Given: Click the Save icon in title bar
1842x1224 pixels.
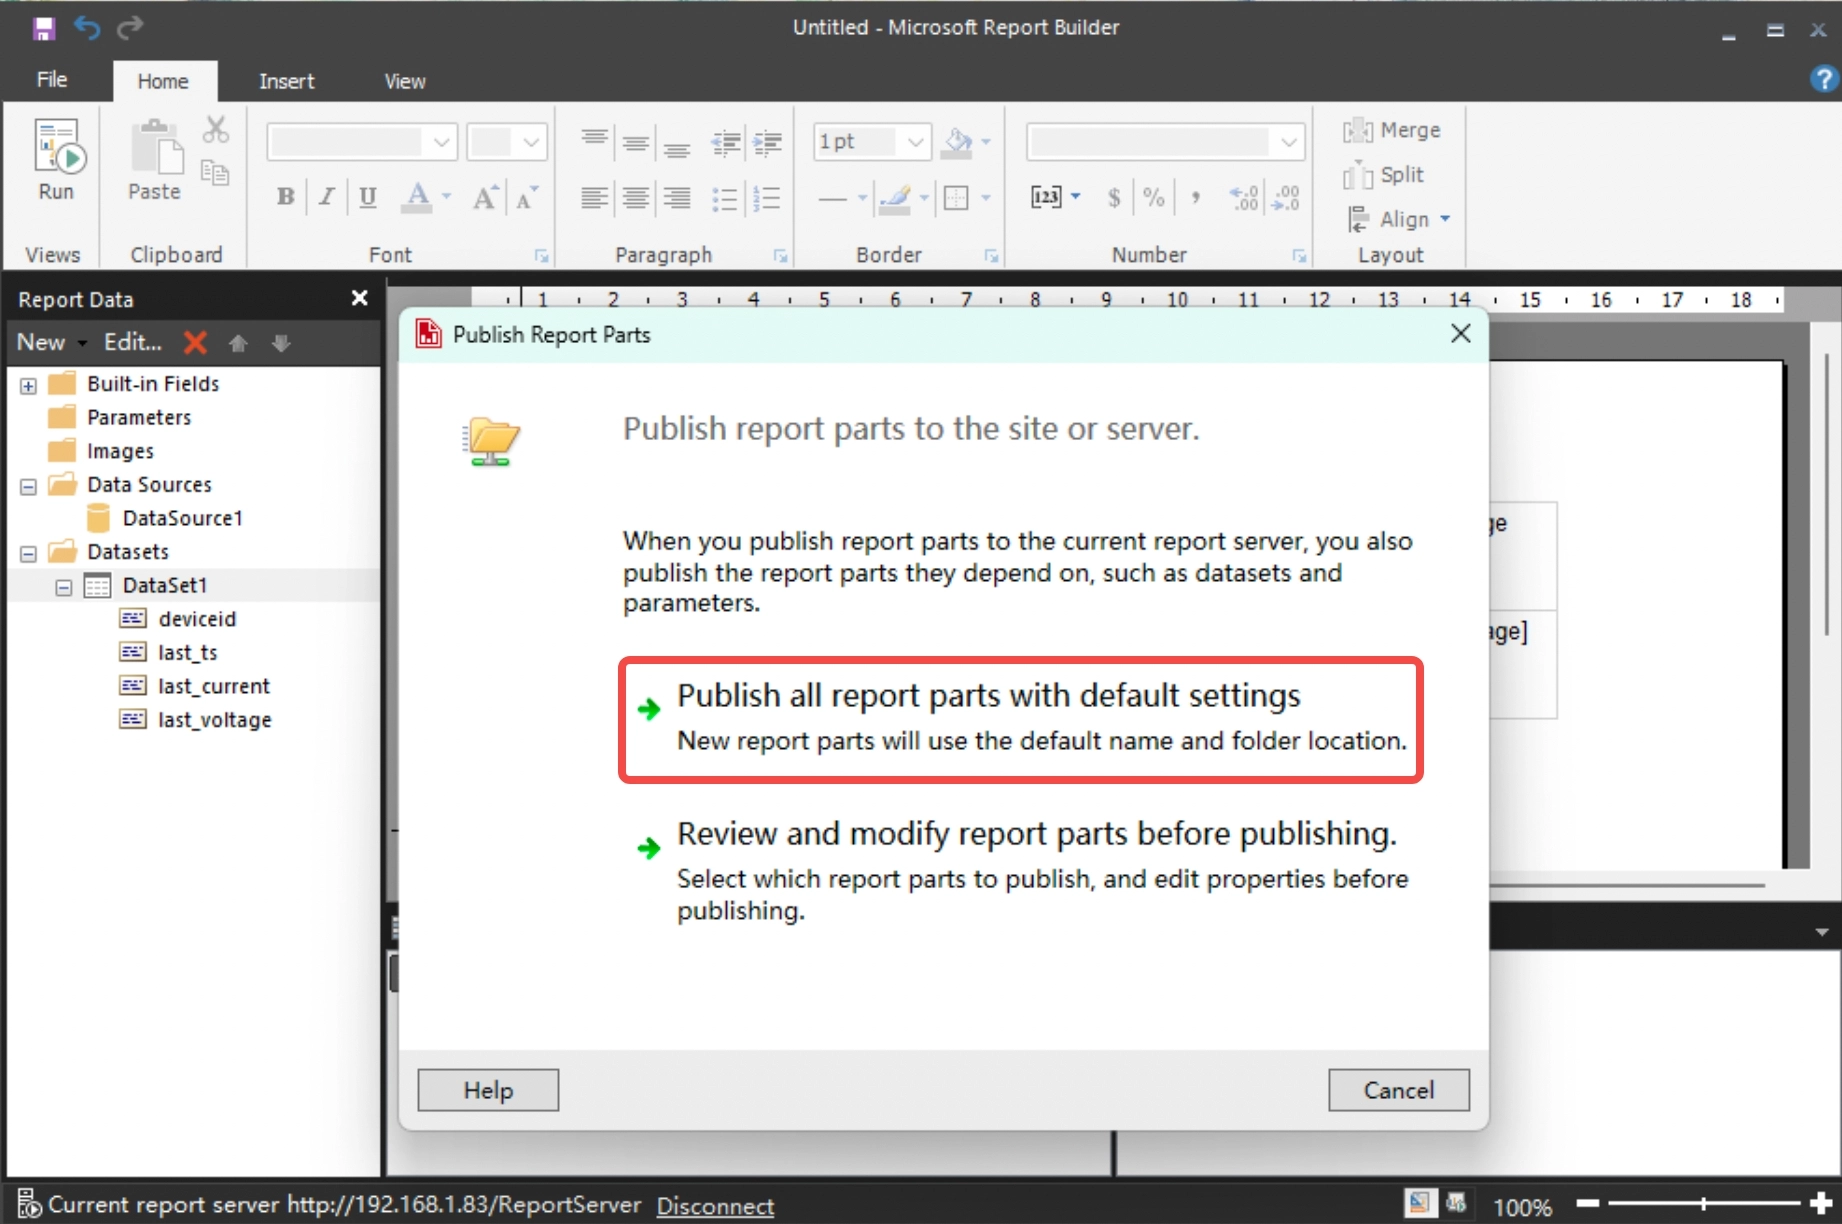Looking at the screenshot, I should pos(43,28).
